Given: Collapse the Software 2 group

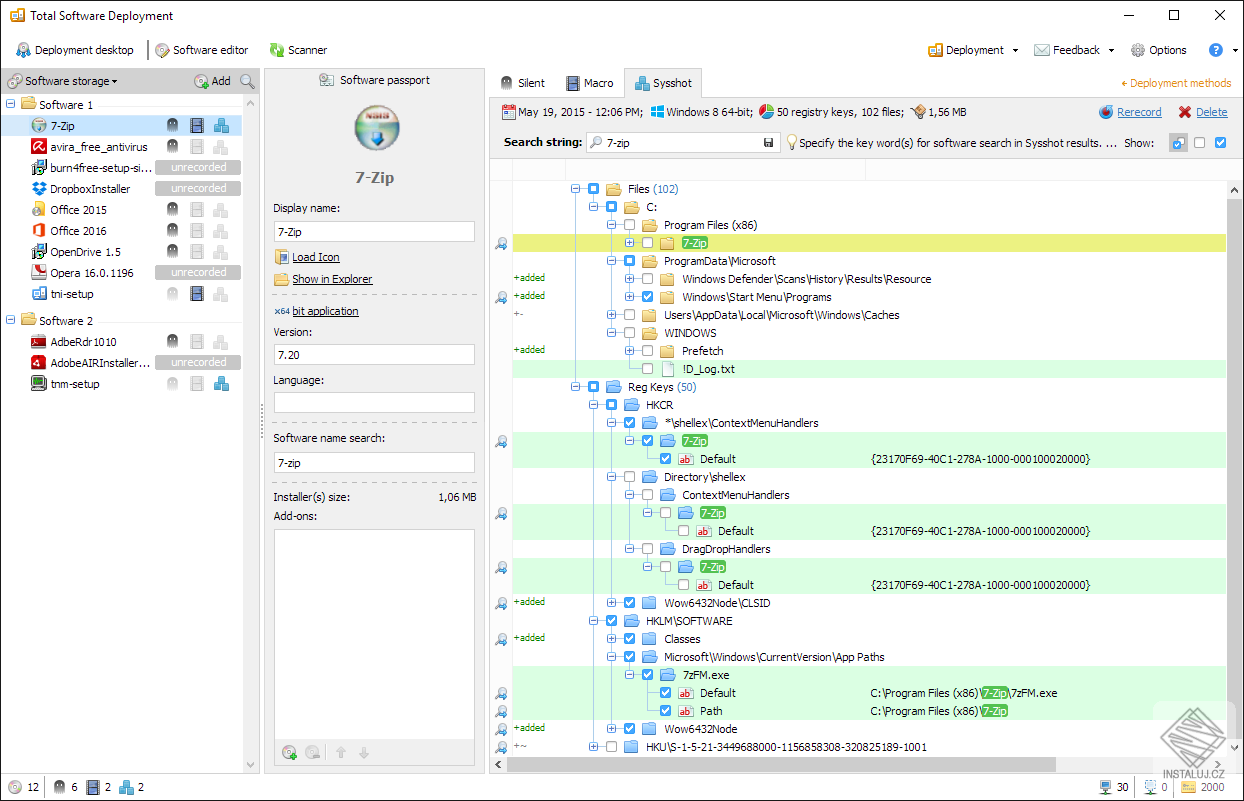Looking at the screenshot, I should click(x=11, y=320).
